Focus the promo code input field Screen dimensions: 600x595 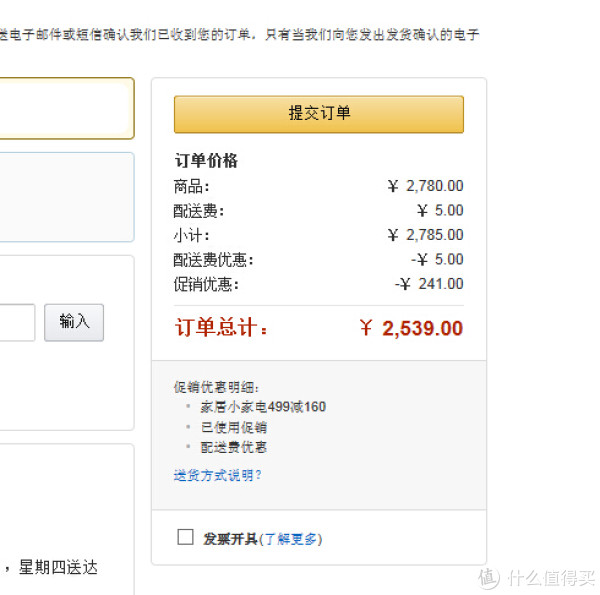tap(17, 322)
